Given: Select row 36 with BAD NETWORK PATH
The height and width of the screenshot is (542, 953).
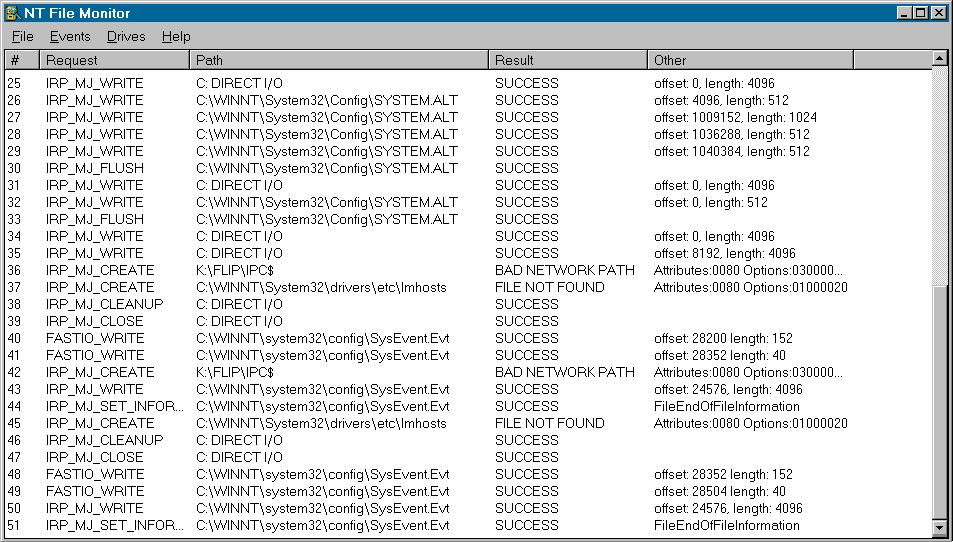Looking at the screenshot, I should [564, 270].
